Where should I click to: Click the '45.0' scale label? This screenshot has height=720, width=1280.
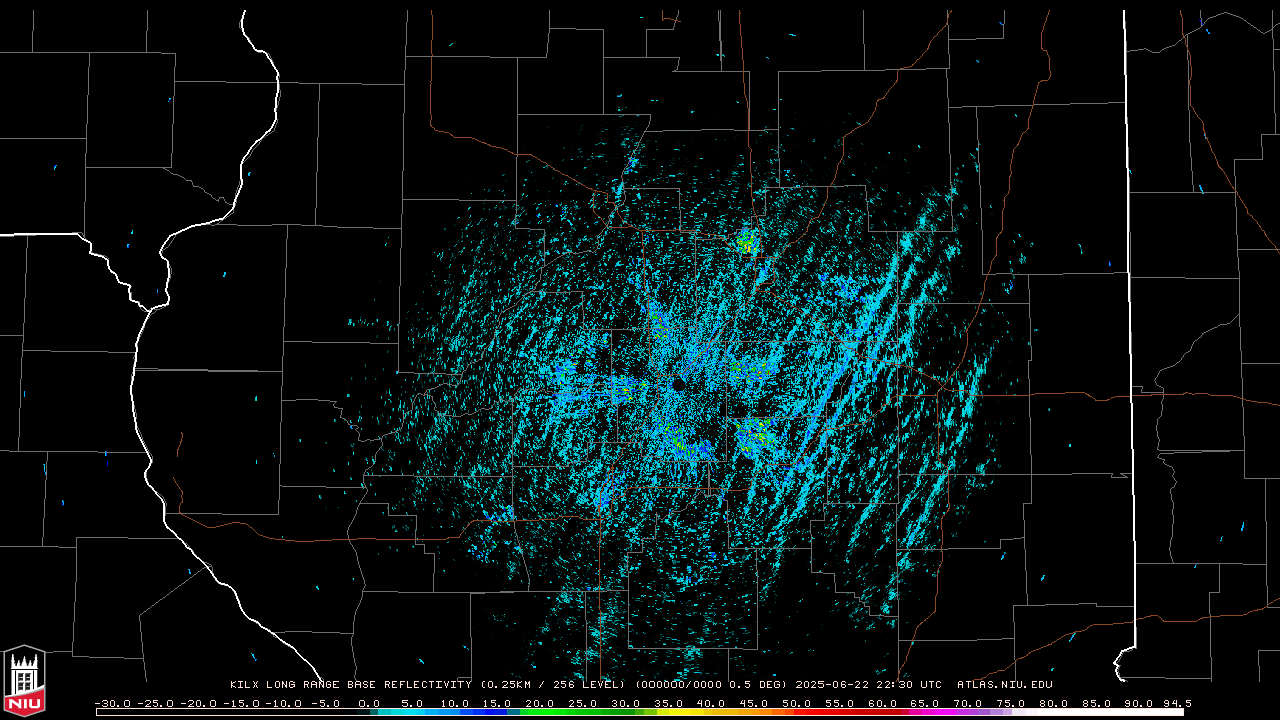click(755, 704)
